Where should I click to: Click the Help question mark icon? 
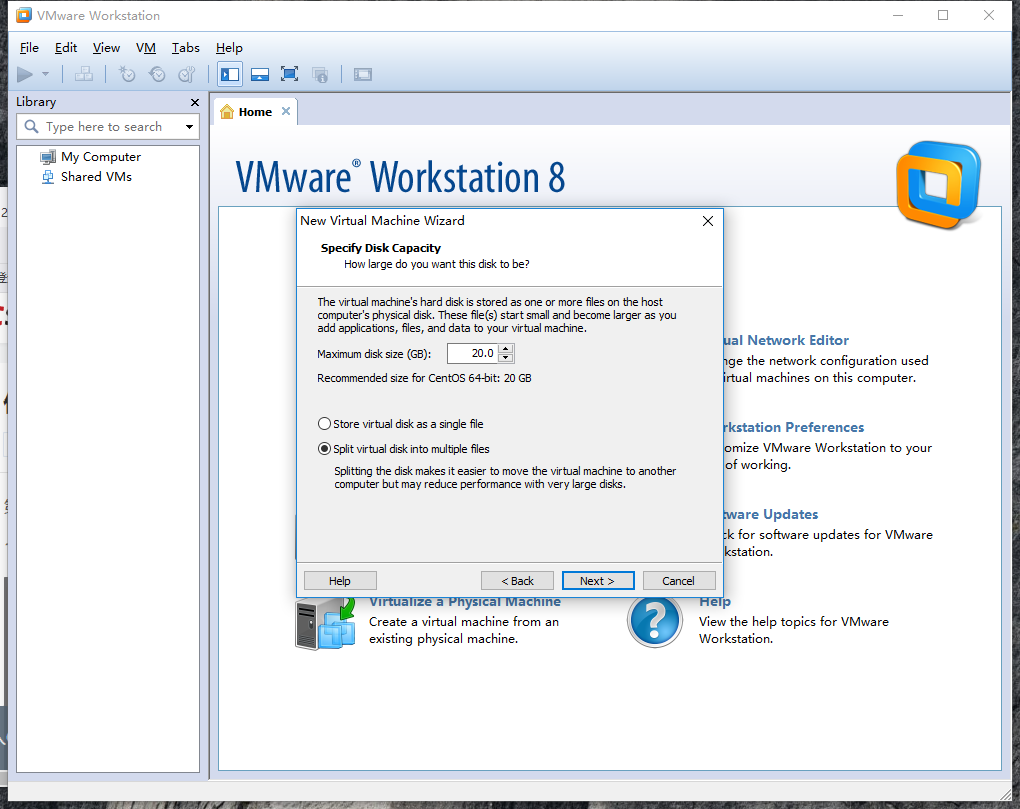(x=655, y=620)
